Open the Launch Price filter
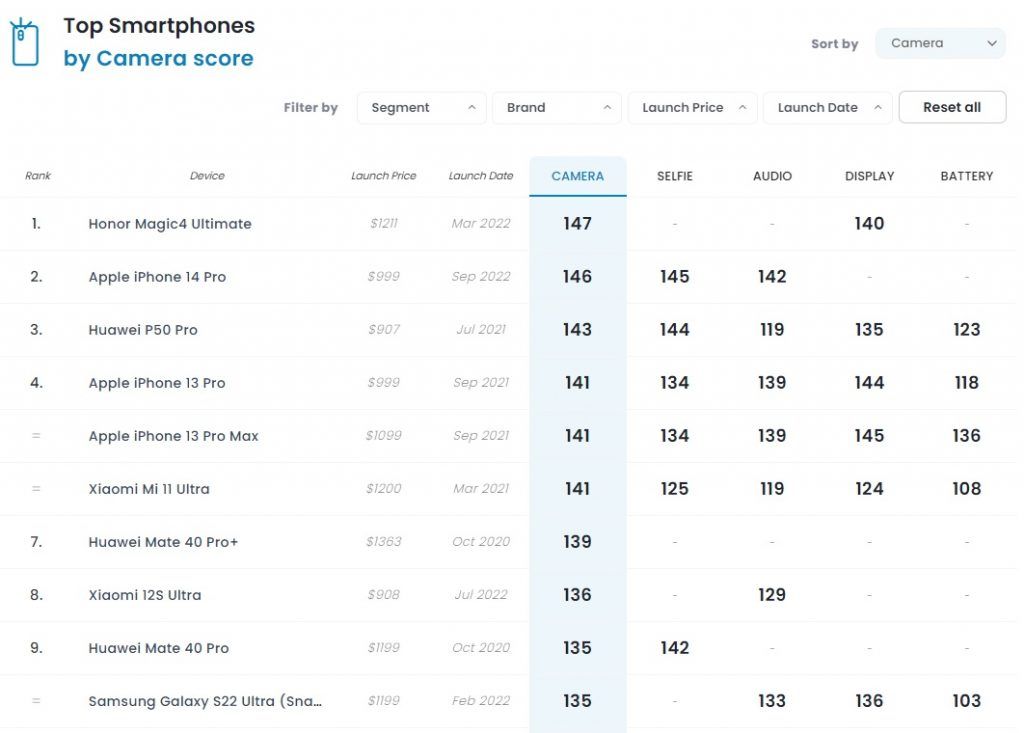Image resolution: width=1024 pixels, height=733 pixels. click(x=692, y=108)
